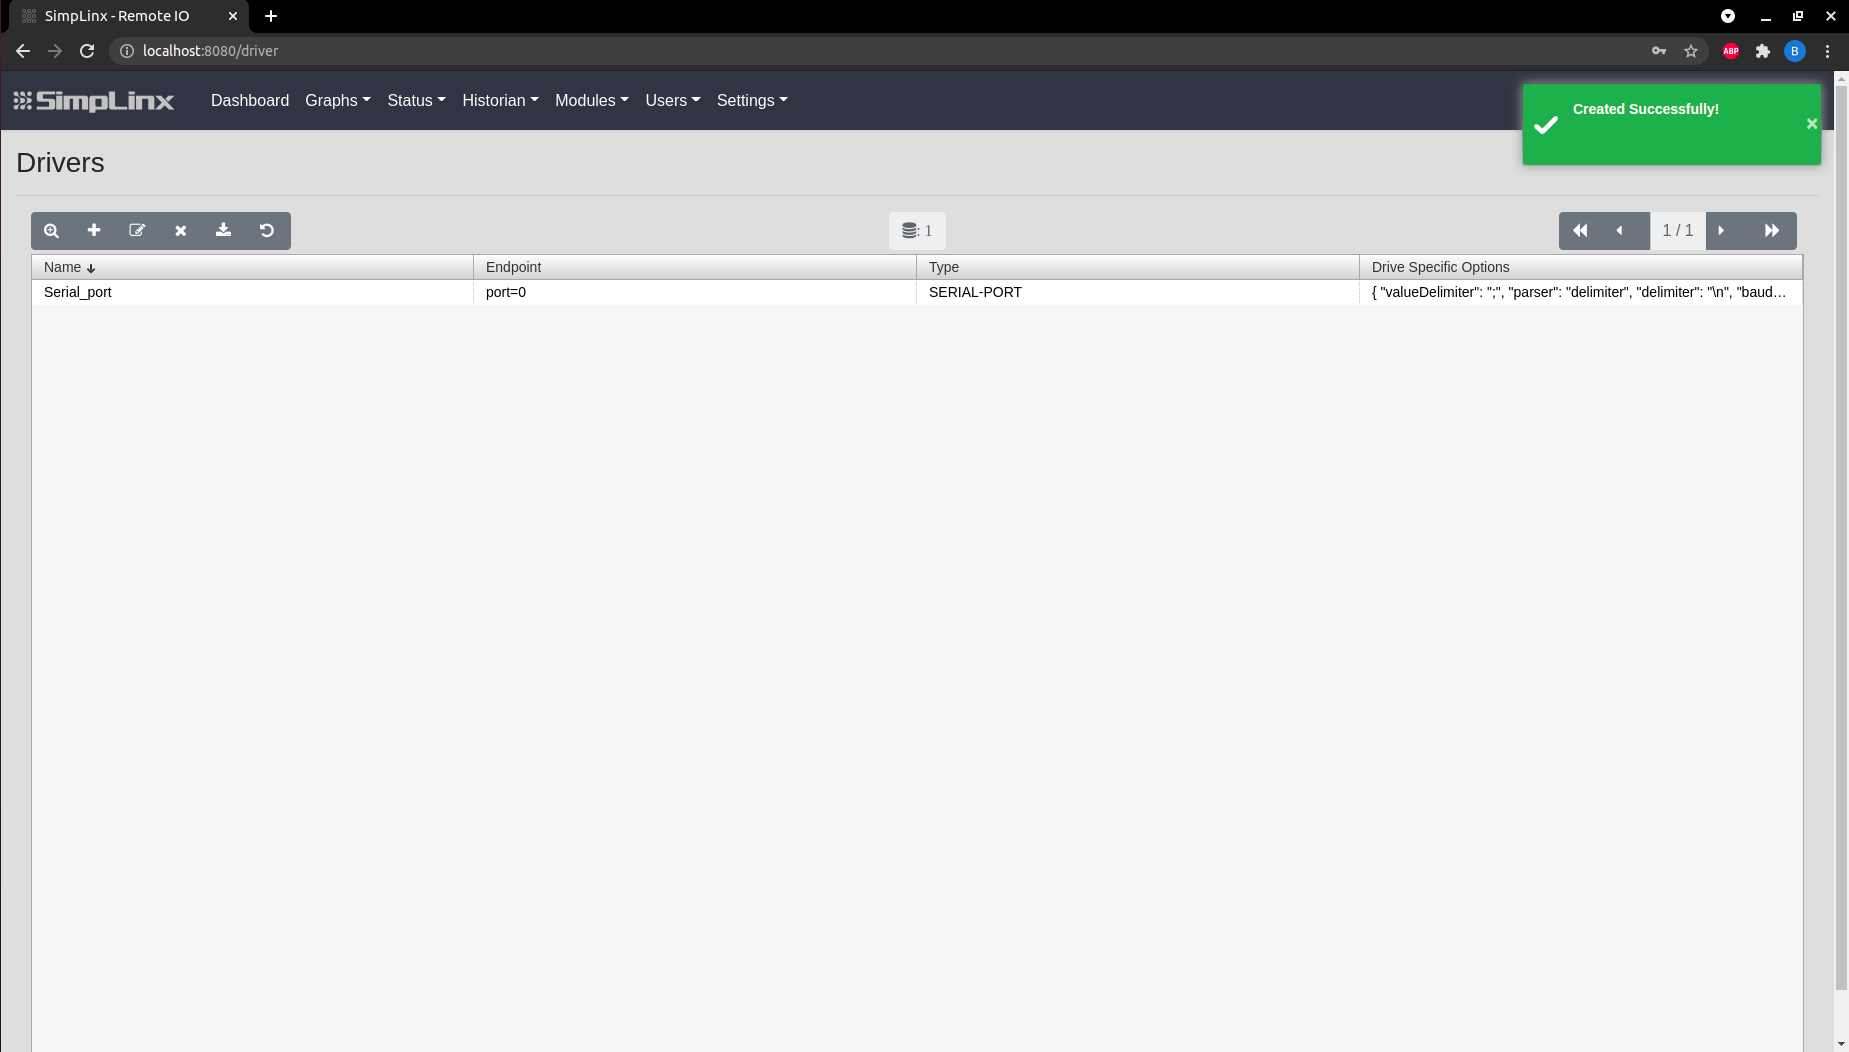Select the SimpLinx - Remote IO browser tab
The image size is (1849, 1052).
(x=128, y=16)
